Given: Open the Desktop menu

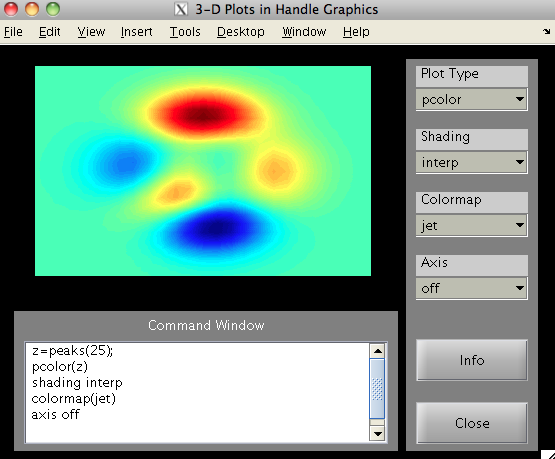Looking at the screenshot, I should click(x=241, y=32).
